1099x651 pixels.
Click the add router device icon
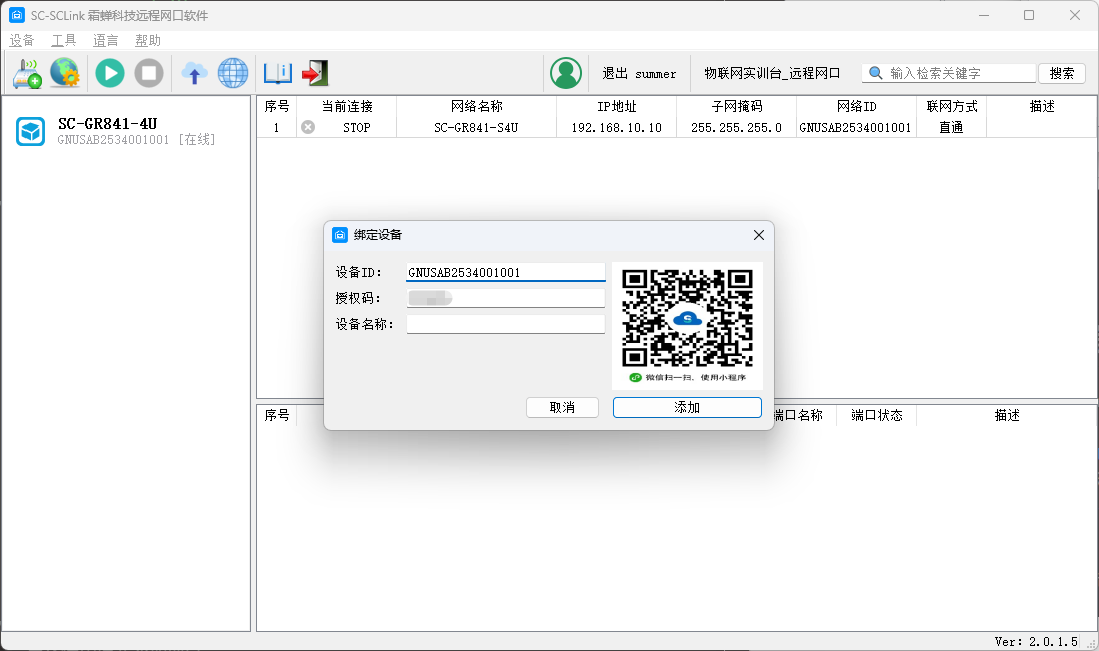coord(27,73)
